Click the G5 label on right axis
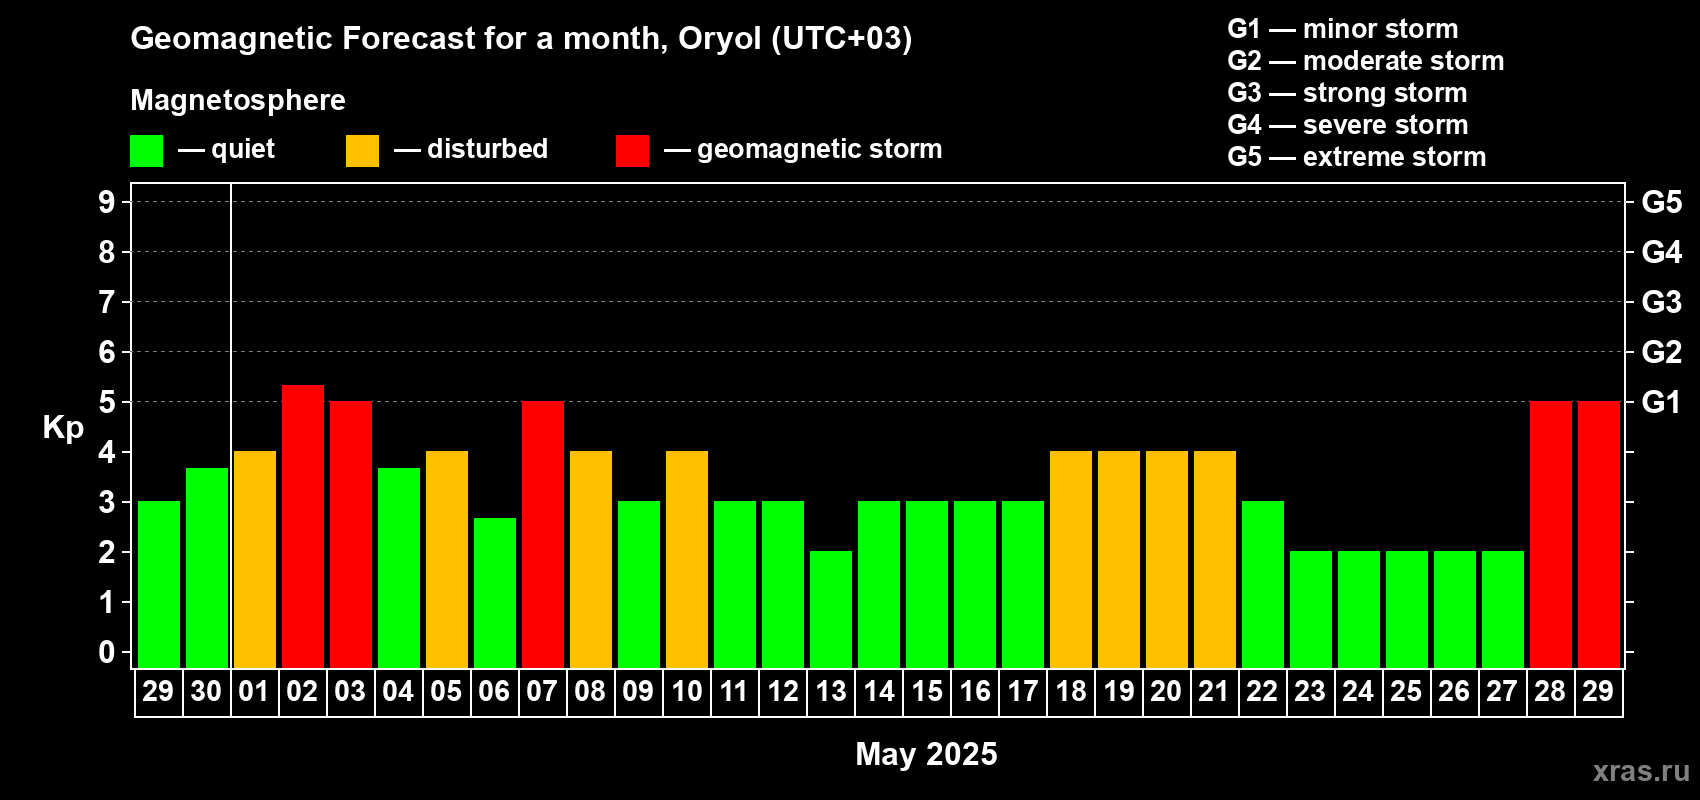 tap(1662, 202)
